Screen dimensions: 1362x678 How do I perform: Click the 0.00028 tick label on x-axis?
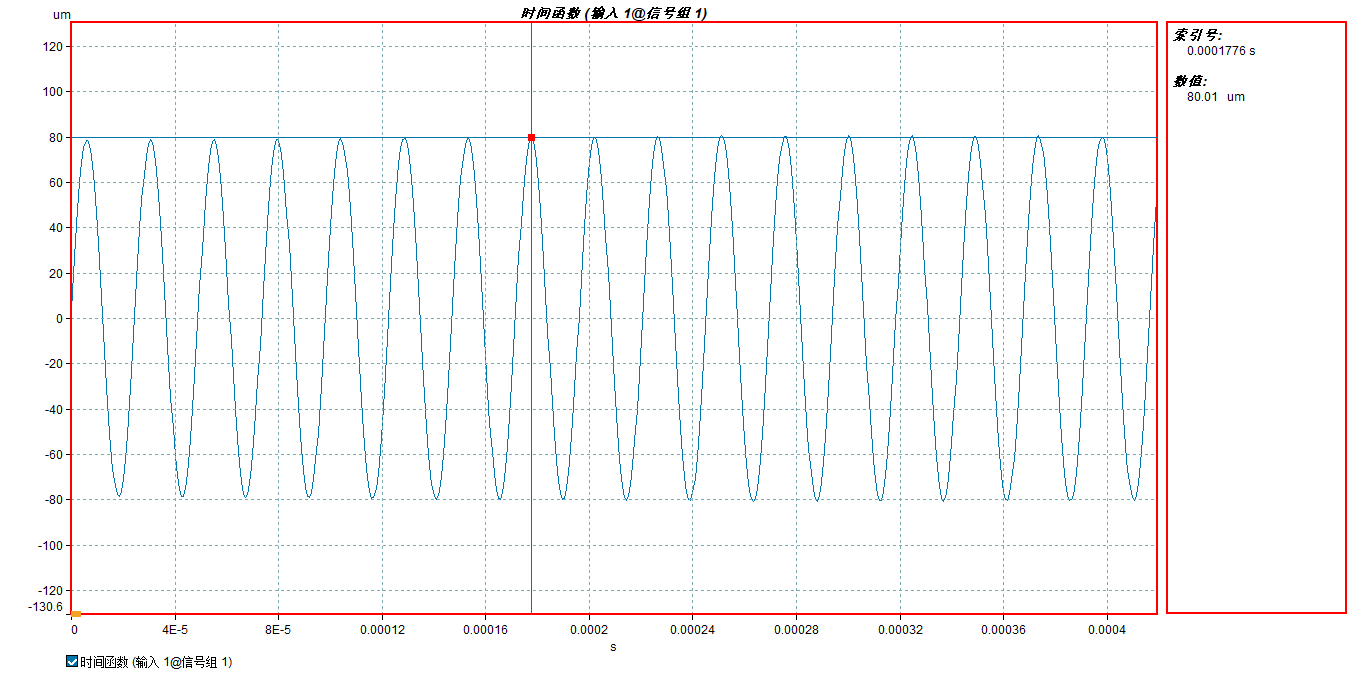(x=796, y=630)
